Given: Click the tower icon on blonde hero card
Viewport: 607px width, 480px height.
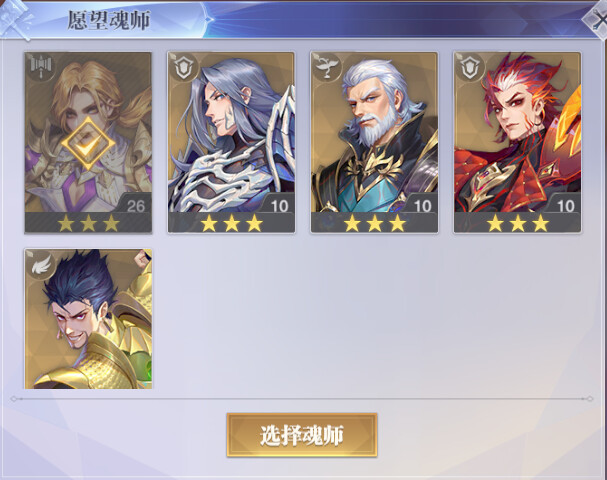Looking at the screenshot, I should (x=41, y=68).
